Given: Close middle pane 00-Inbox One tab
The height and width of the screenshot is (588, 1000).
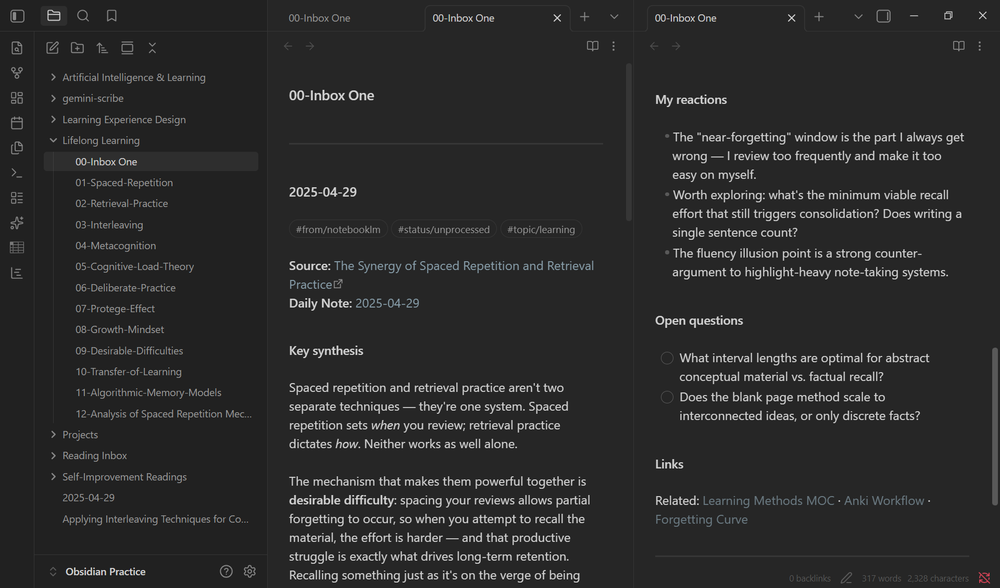Looking at the screenshot, I should [x=557, y=18].
